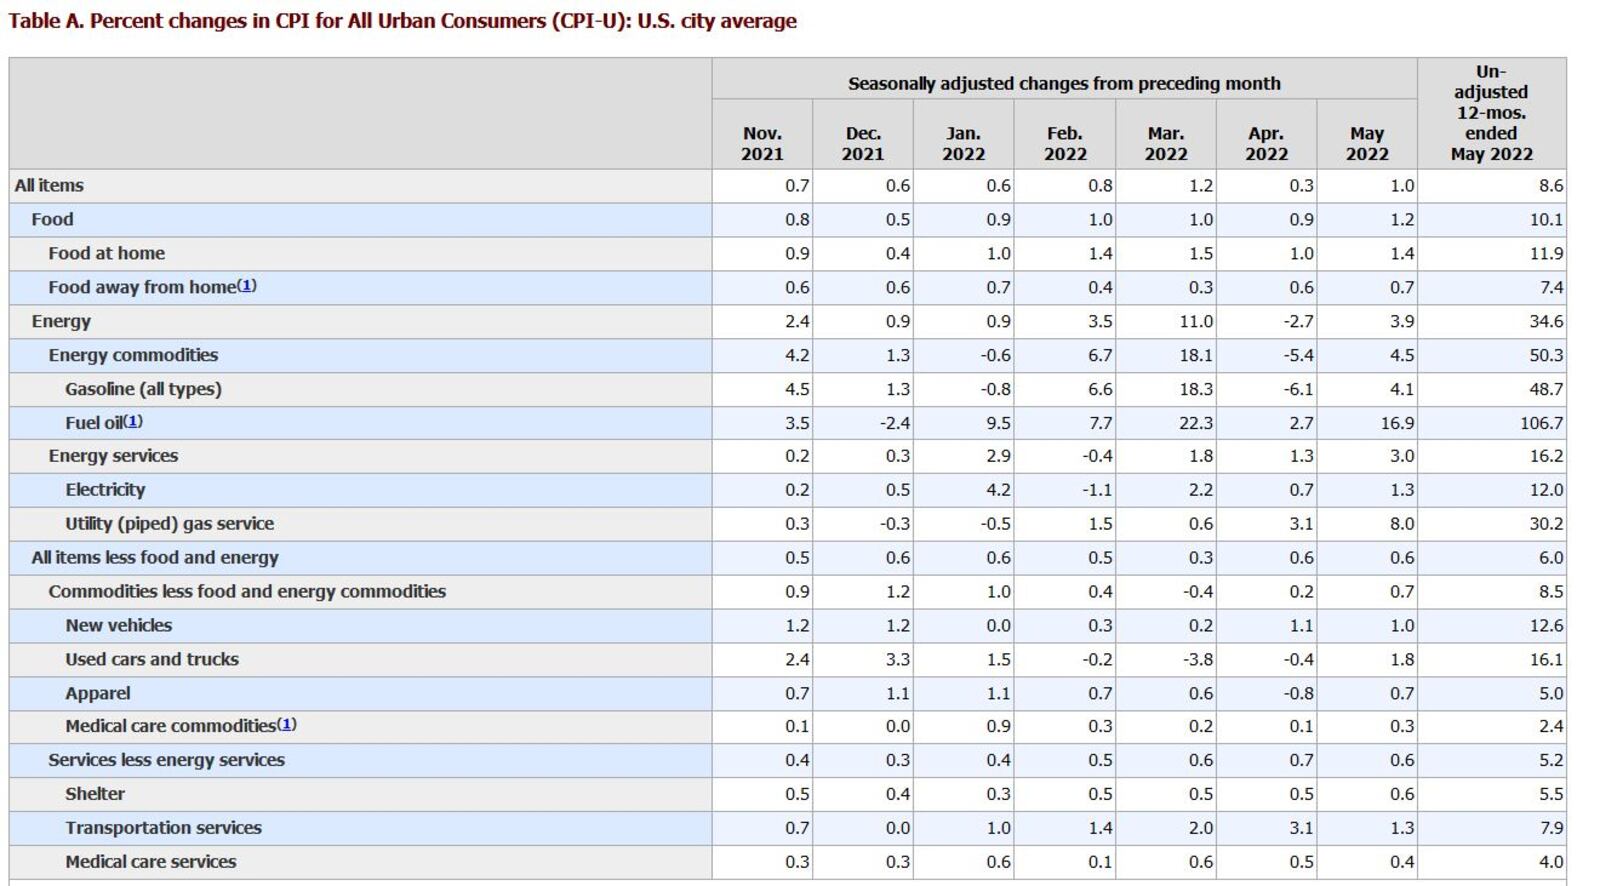Select Apparel April 2022 value -0.8
Viewport: 1600px width, 886px height.
click(x=1299, y=694)
